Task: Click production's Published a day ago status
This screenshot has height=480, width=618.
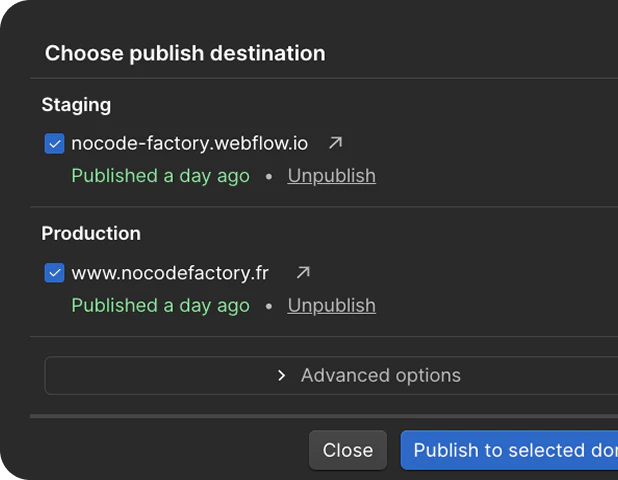Action: (x=160, y=305)
